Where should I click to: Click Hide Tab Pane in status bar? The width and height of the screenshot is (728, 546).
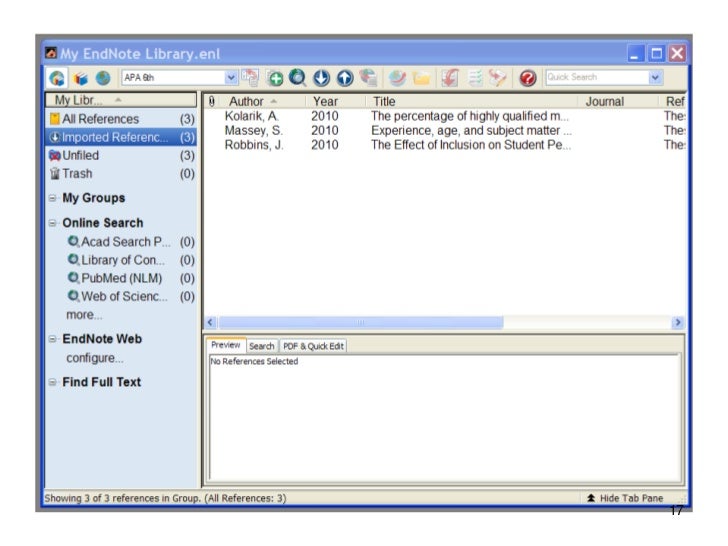(625, 498)
